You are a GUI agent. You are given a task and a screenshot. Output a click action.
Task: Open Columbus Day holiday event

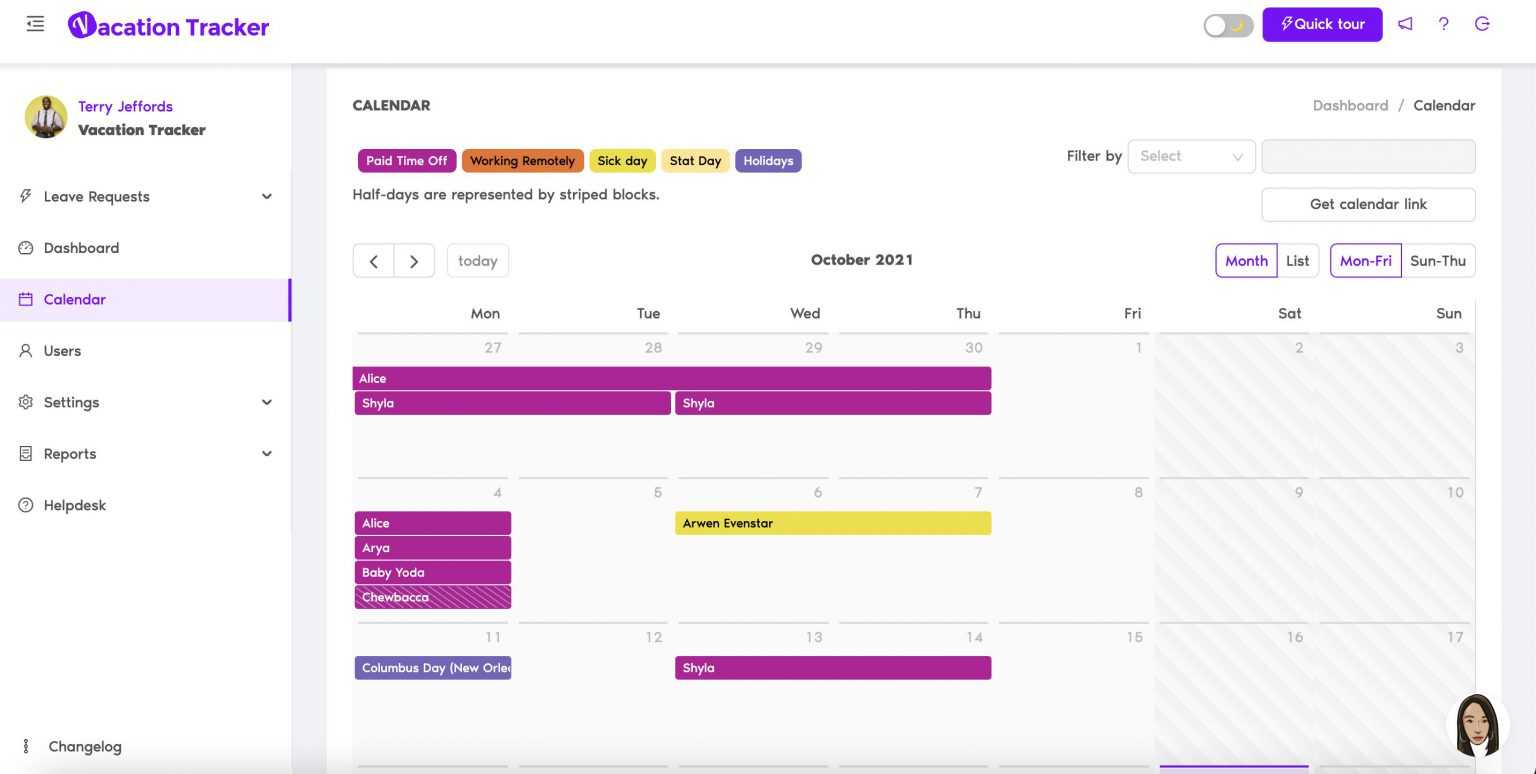coord(433,668)
